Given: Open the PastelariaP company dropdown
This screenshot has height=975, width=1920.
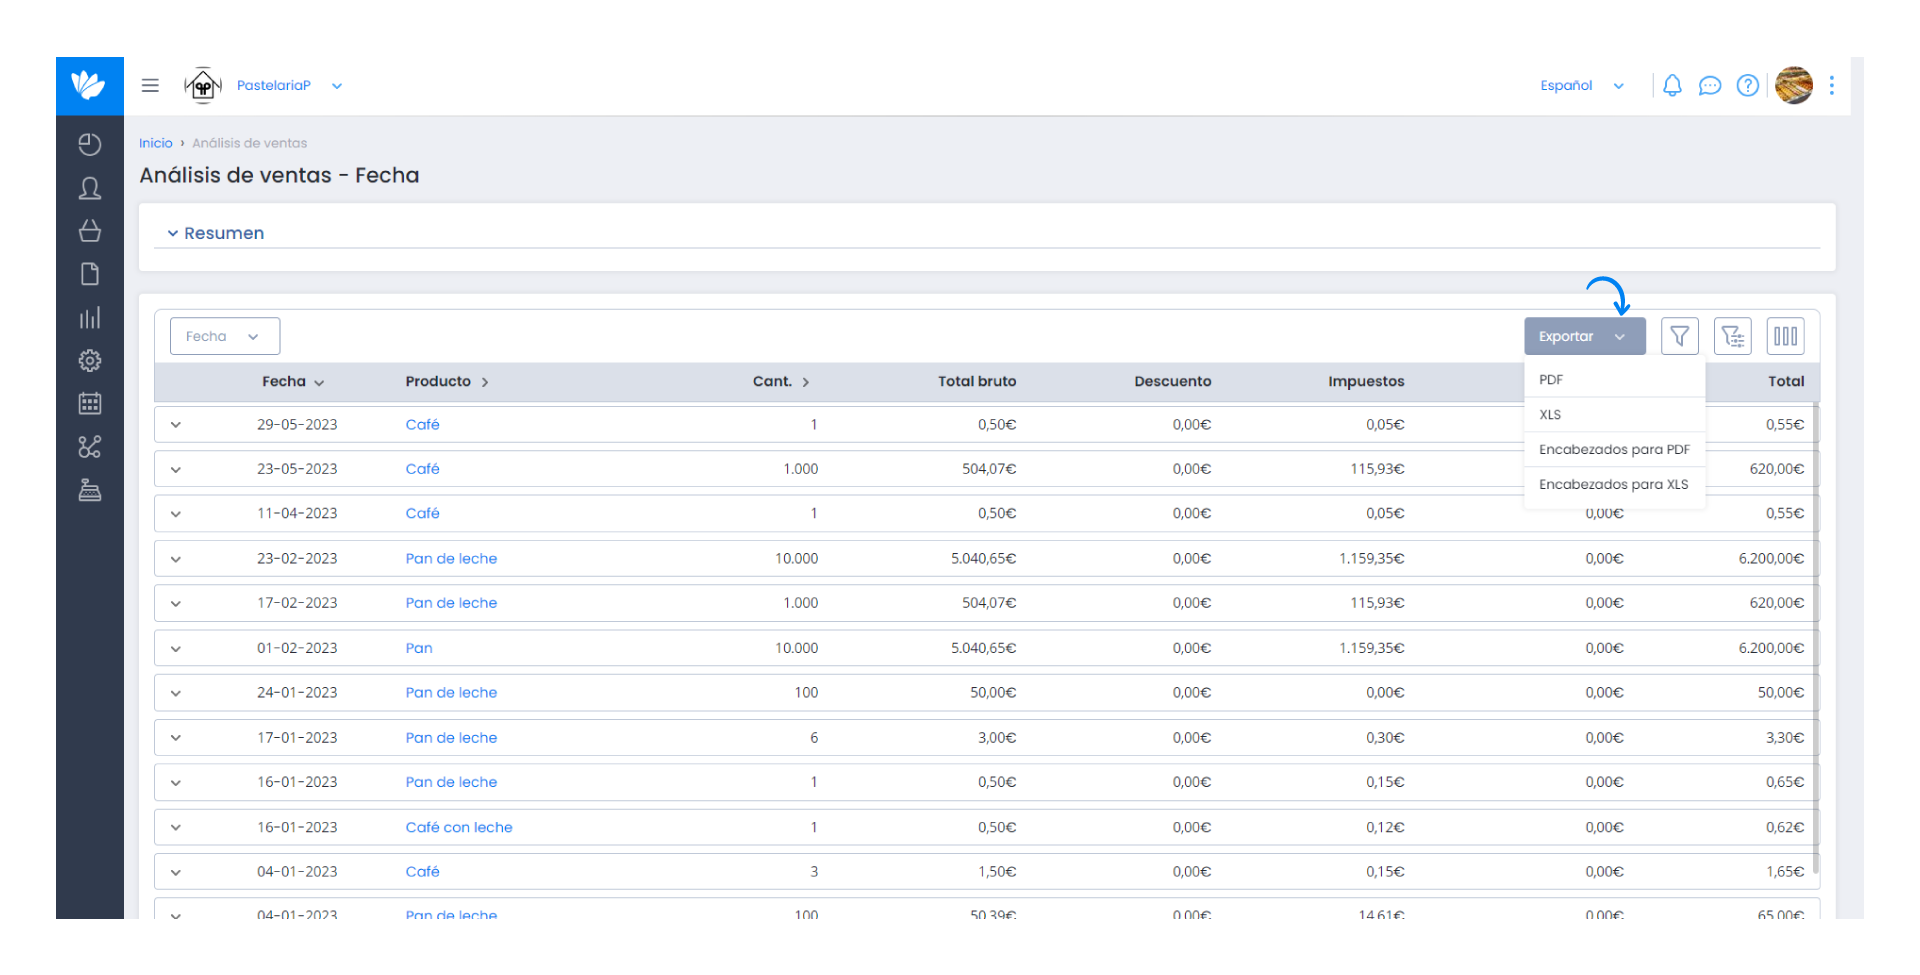Looking at the screenshot, I should (x=290, y=85).
